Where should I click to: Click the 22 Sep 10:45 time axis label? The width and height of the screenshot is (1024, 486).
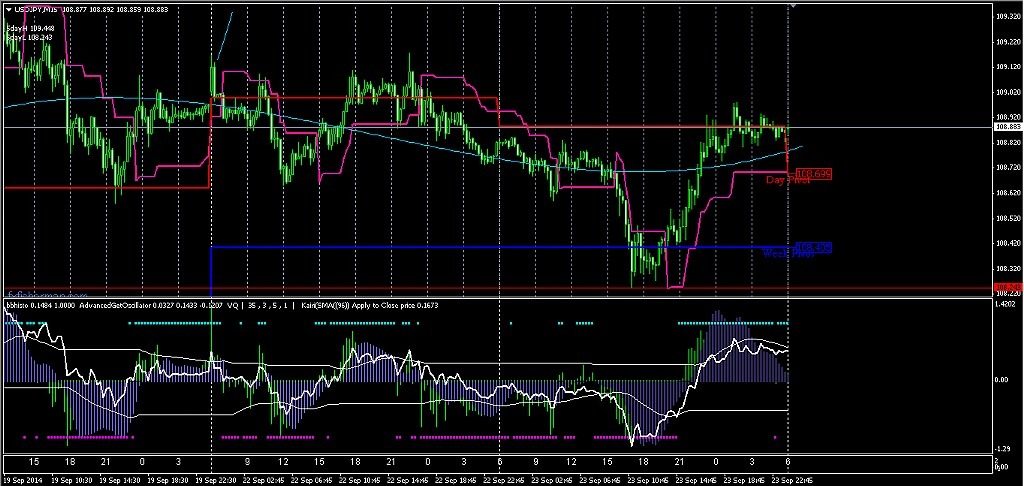pos(360,479)
